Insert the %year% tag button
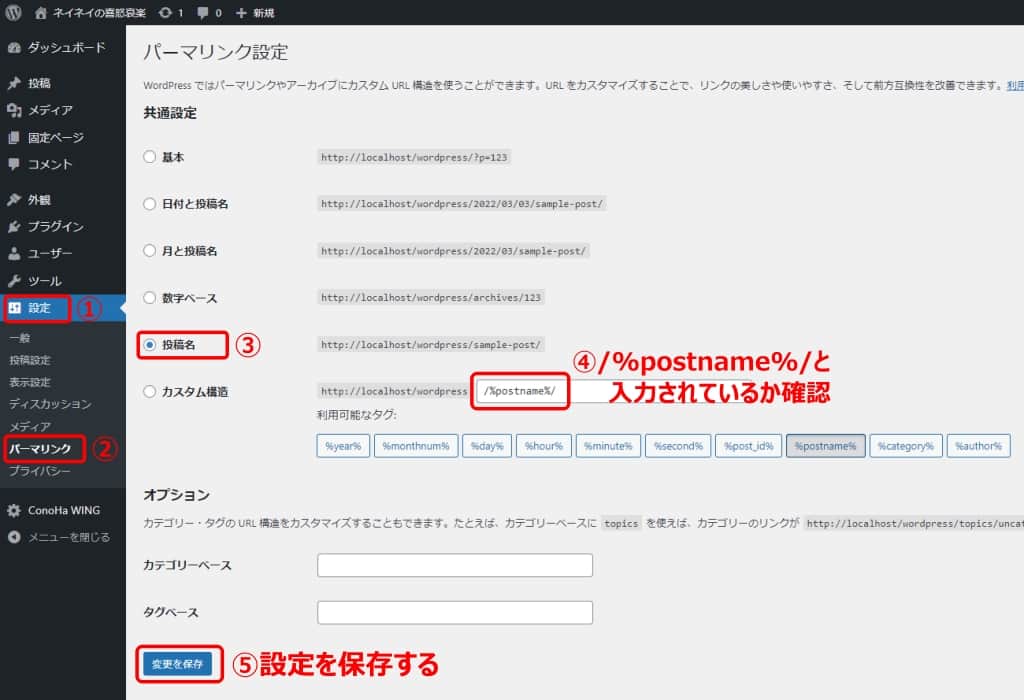Image resolution: width=1024 pixels, height=700 pixels. (x=344, y=446)
